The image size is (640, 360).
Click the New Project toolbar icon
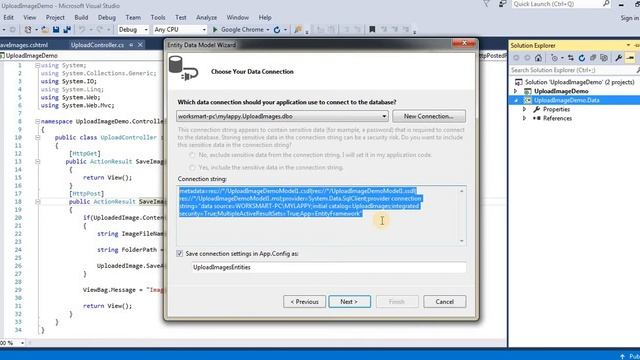(x=28, y=29)
